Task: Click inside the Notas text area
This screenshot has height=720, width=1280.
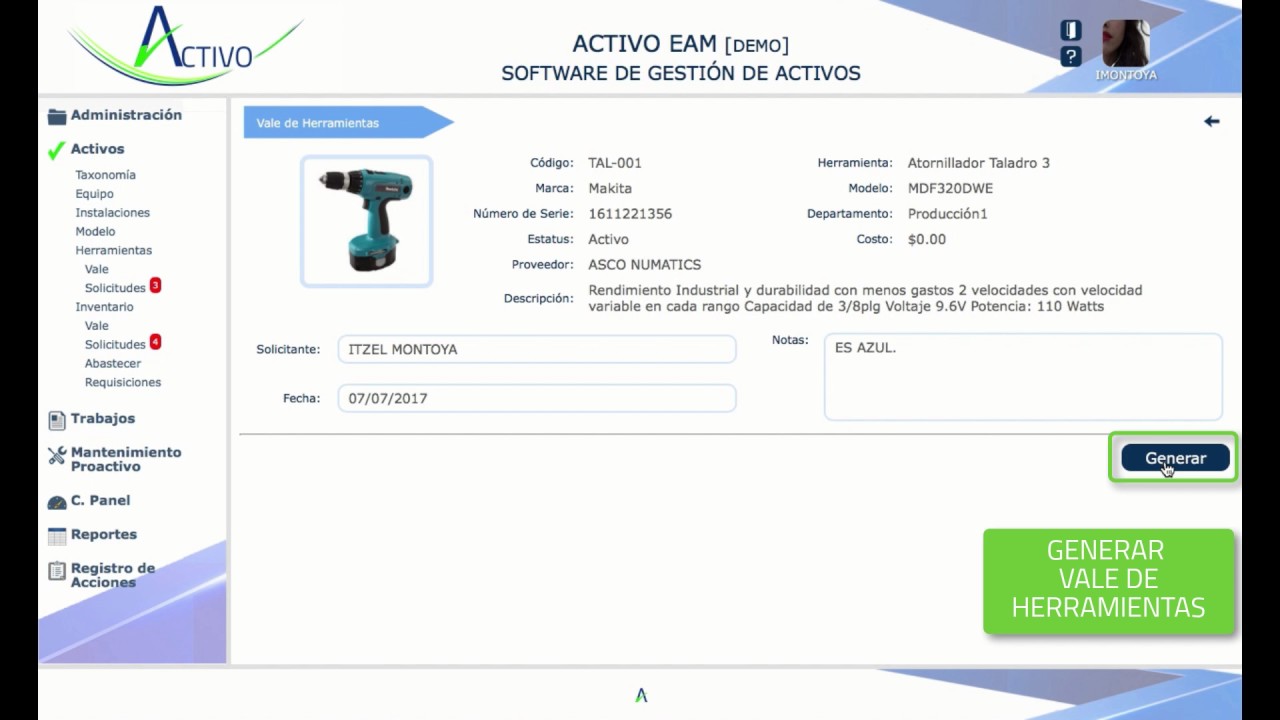Action: click(1023, 377)
